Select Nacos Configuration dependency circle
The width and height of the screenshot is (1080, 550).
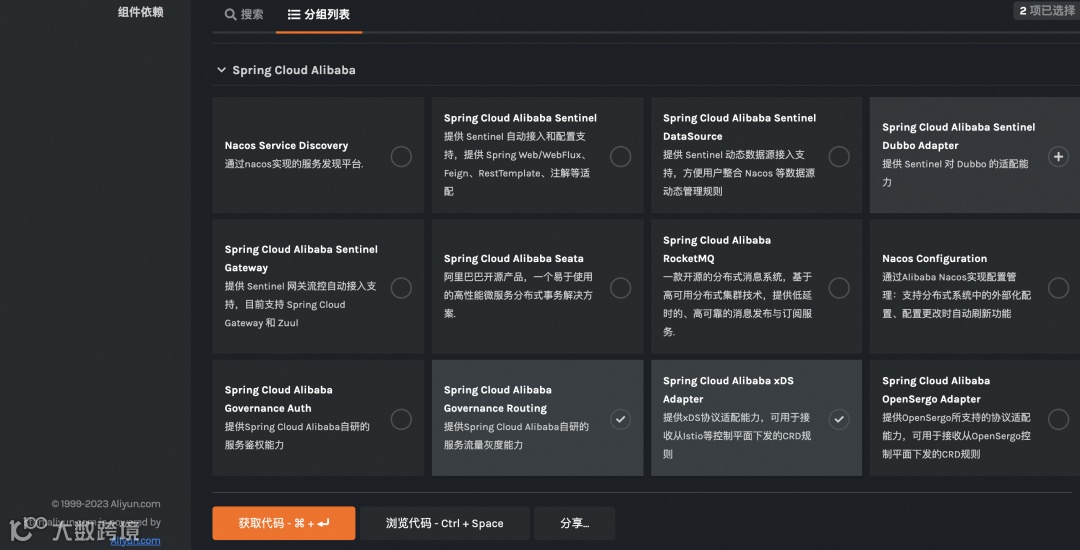1058,288
